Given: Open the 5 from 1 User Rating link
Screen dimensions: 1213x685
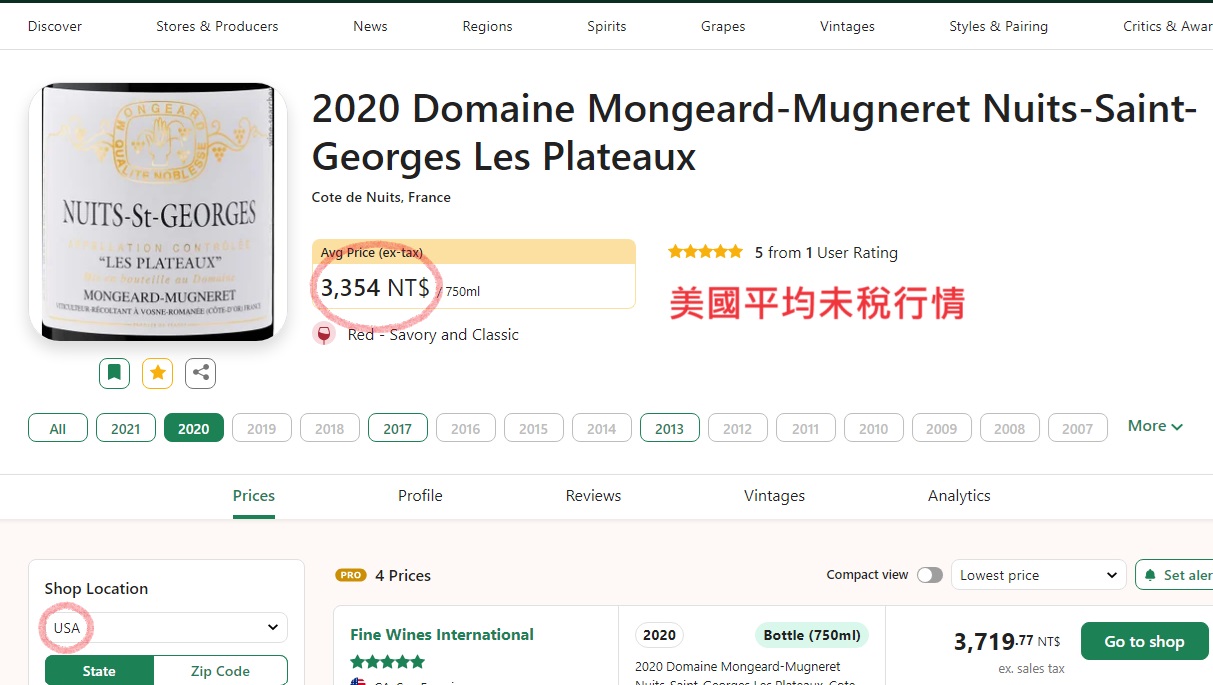Looking at the screenshot, I should coord(826,252).
